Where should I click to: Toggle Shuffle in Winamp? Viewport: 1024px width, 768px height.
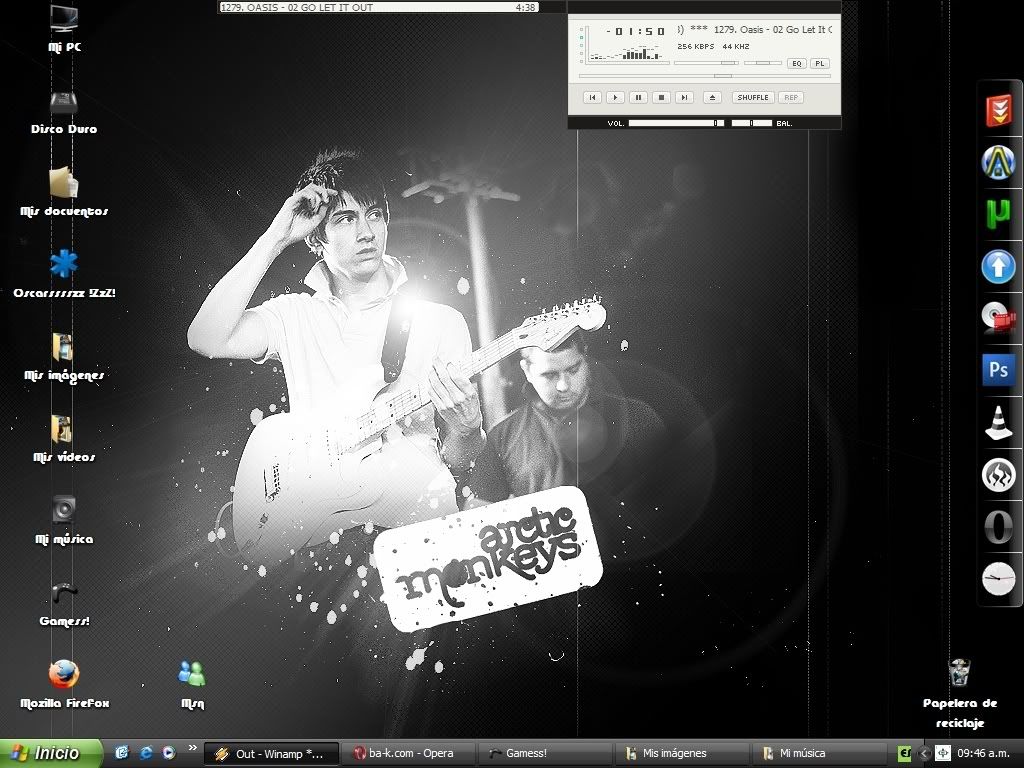pos(752,97)
